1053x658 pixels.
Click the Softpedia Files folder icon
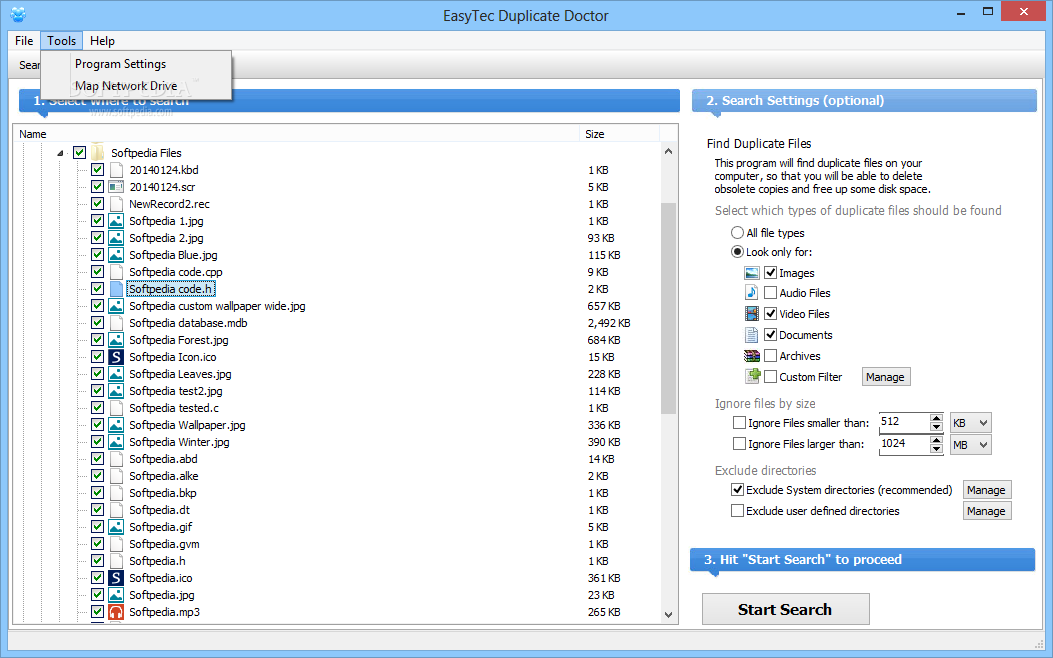(98, 152)
